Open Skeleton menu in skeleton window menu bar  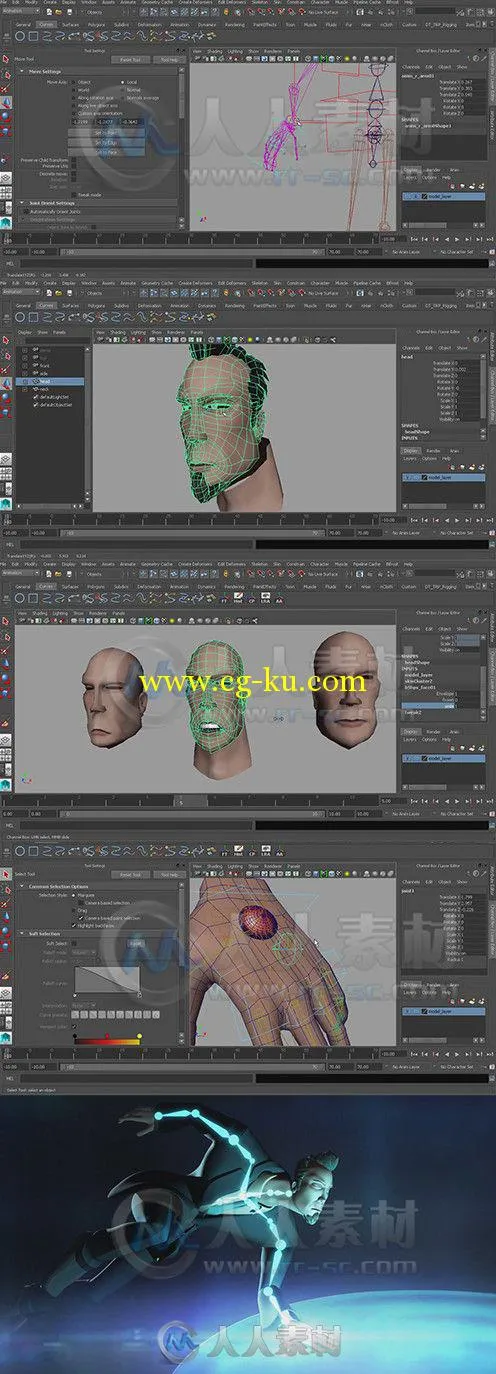click(260, 3)
